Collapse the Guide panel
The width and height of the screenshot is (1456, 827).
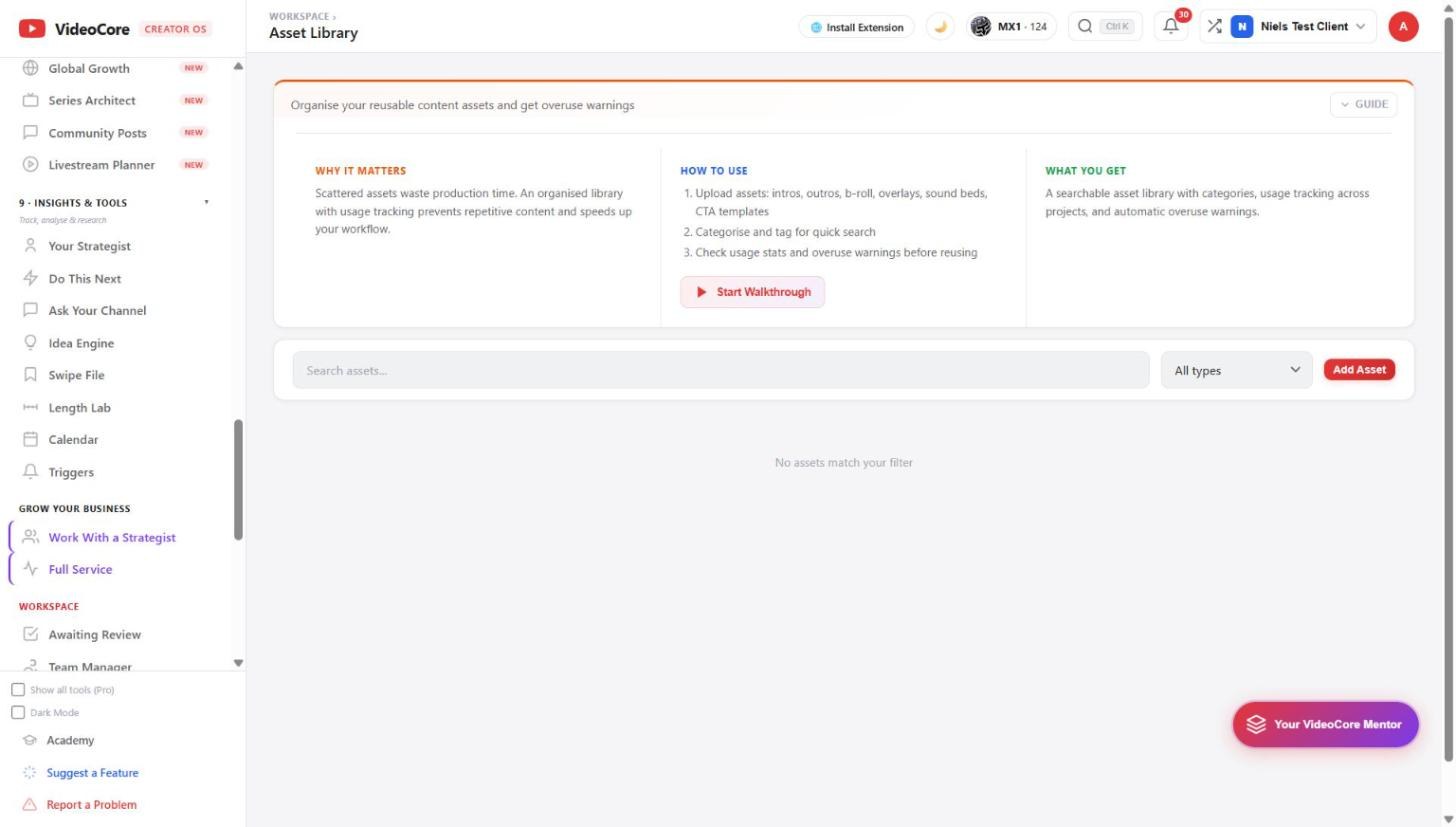pos(1363,104)
